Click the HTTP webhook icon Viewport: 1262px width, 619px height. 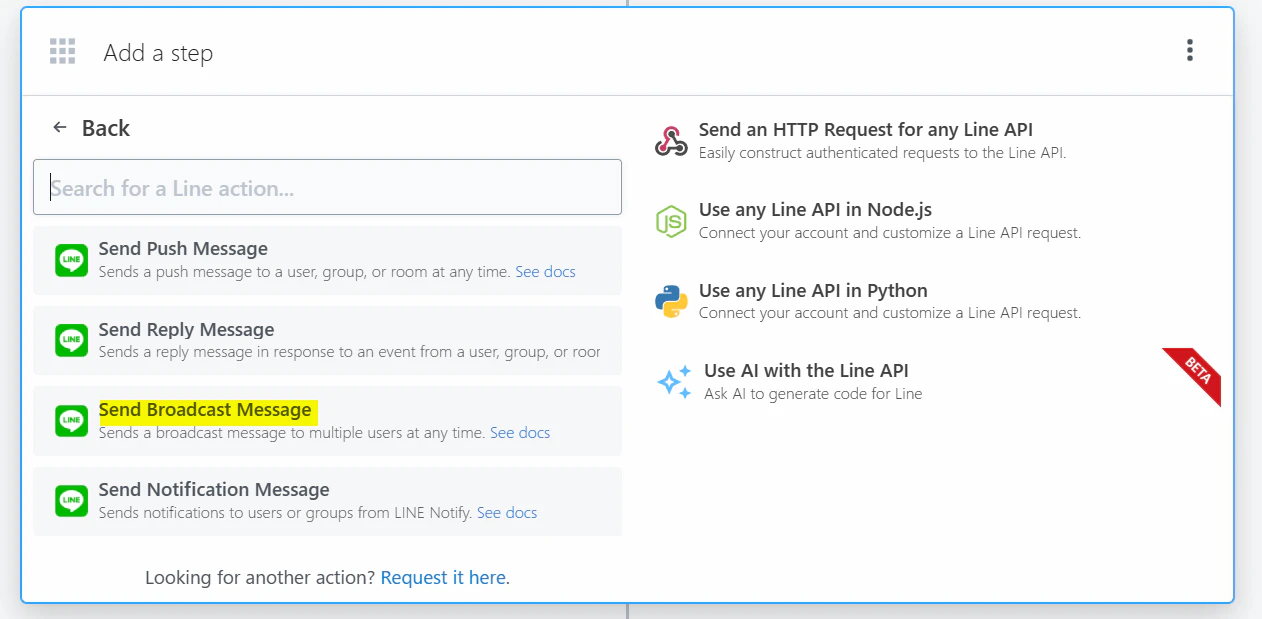point(671,141)
